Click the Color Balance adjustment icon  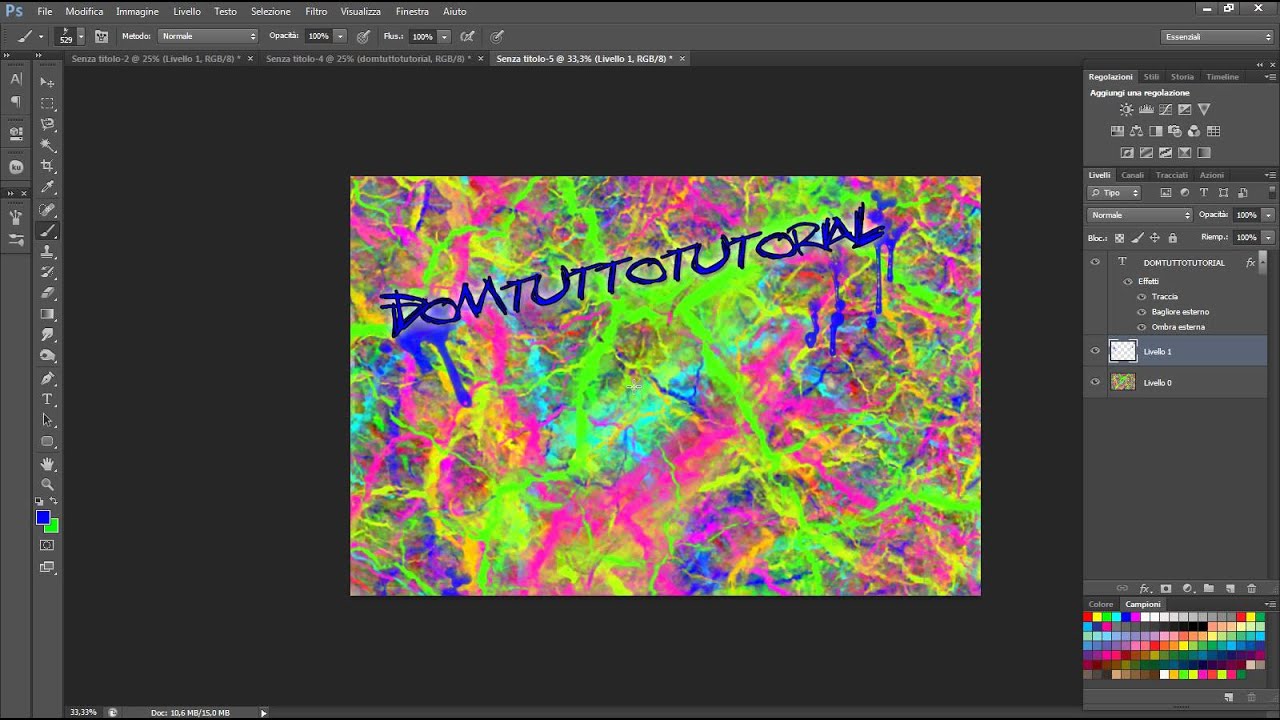[1137, 131]
